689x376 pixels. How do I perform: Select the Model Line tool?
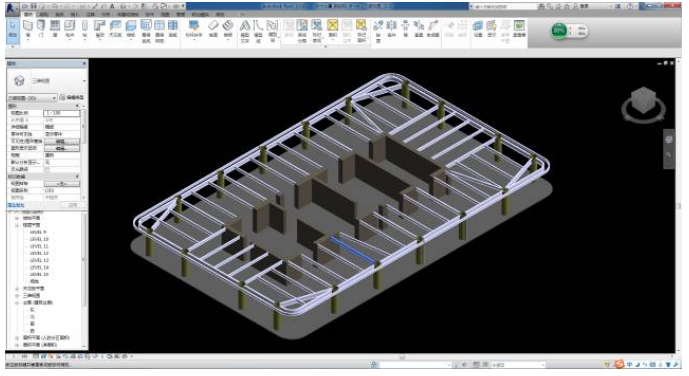tap(258, 31)
